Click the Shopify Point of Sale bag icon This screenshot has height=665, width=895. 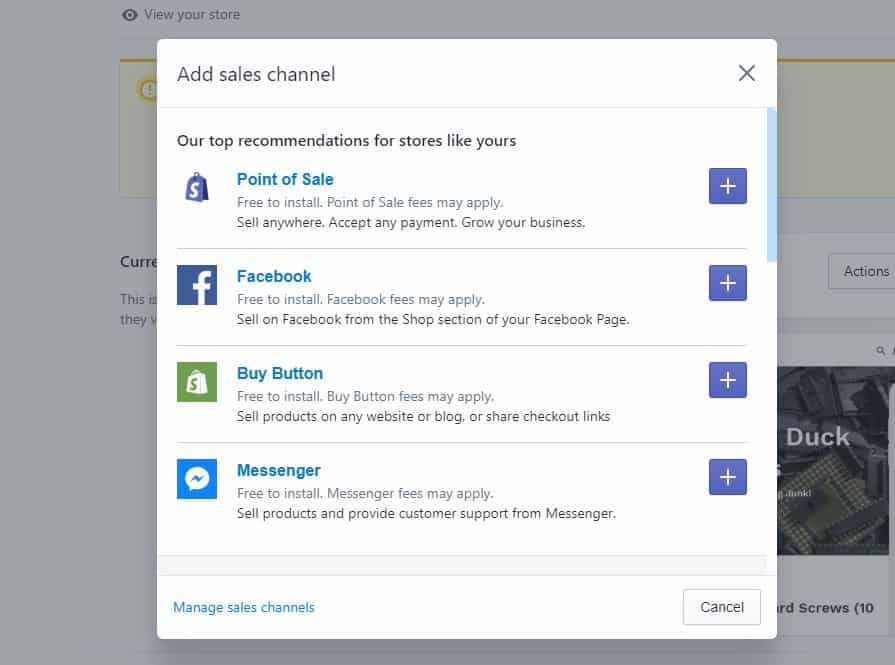click(197, 187)
